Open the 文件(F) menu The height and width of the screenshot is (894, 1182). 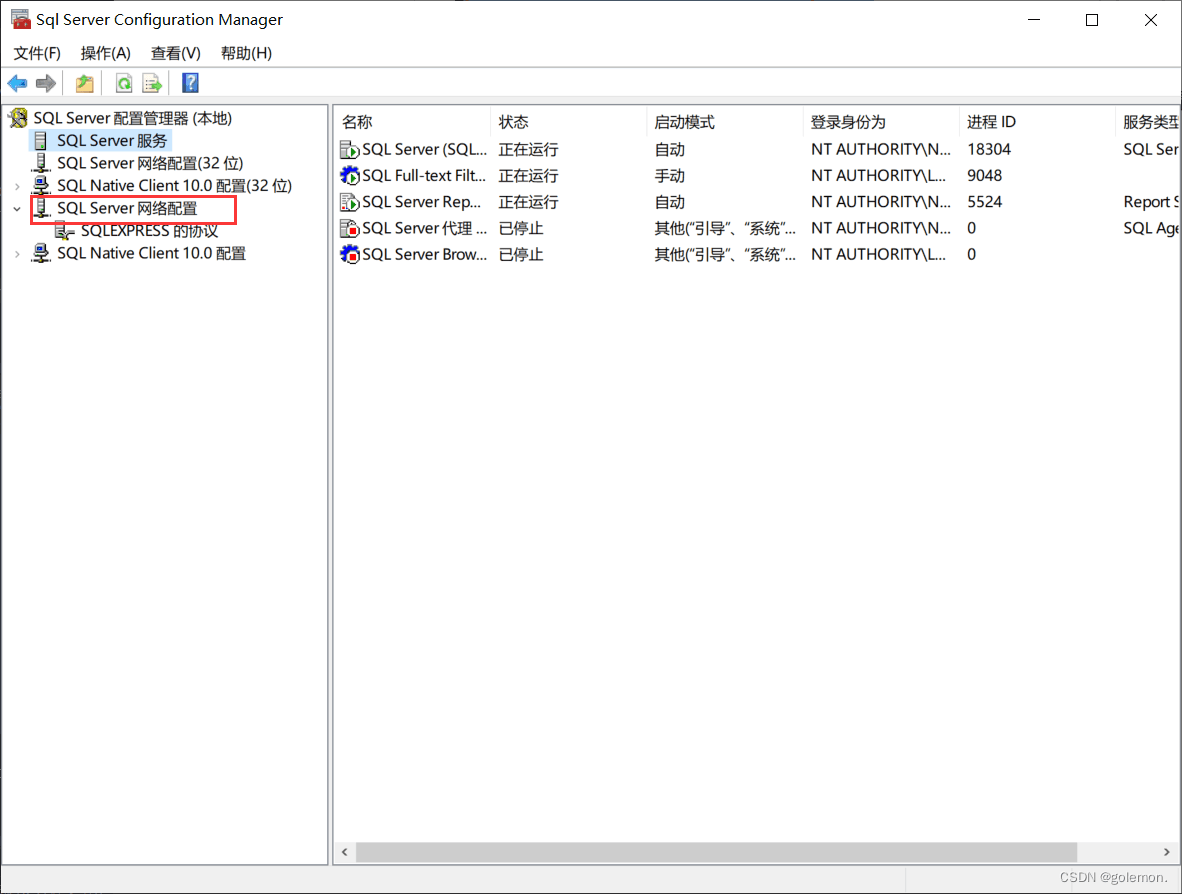(x=37, y=54)
